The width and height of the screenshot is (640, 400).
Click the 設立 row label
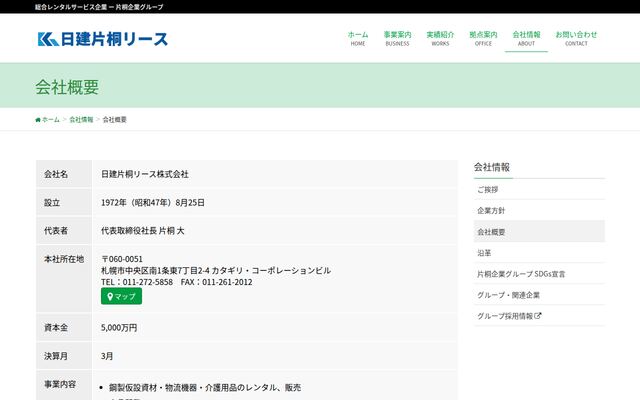(x=52, y=202)
